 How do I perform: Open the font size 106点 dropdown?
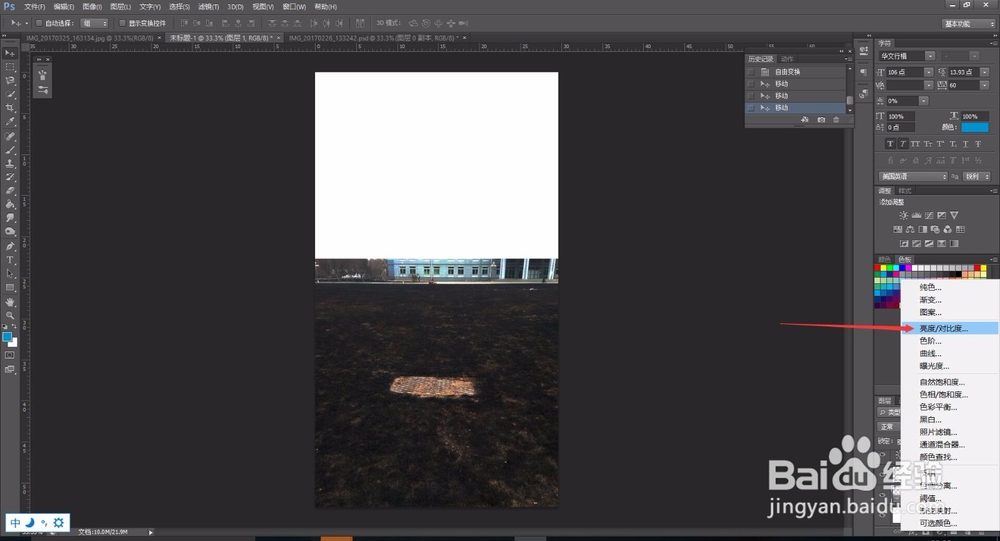pyautogui.click(x=929, y=72)
